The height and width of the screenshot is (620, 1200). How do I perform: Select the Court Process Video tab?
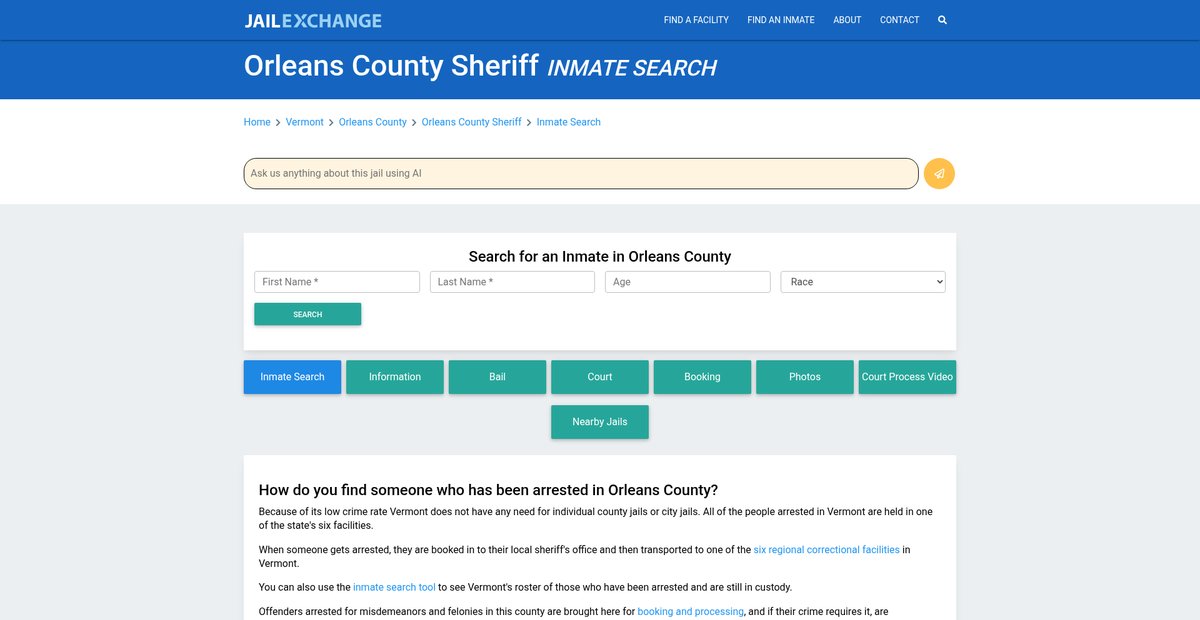(907, 377)
